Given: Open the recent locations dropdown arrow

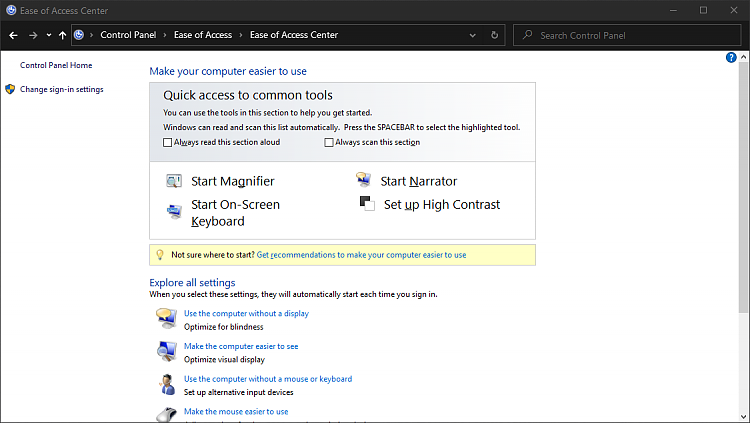Looking at the screenshot, I should click(49, 35).
